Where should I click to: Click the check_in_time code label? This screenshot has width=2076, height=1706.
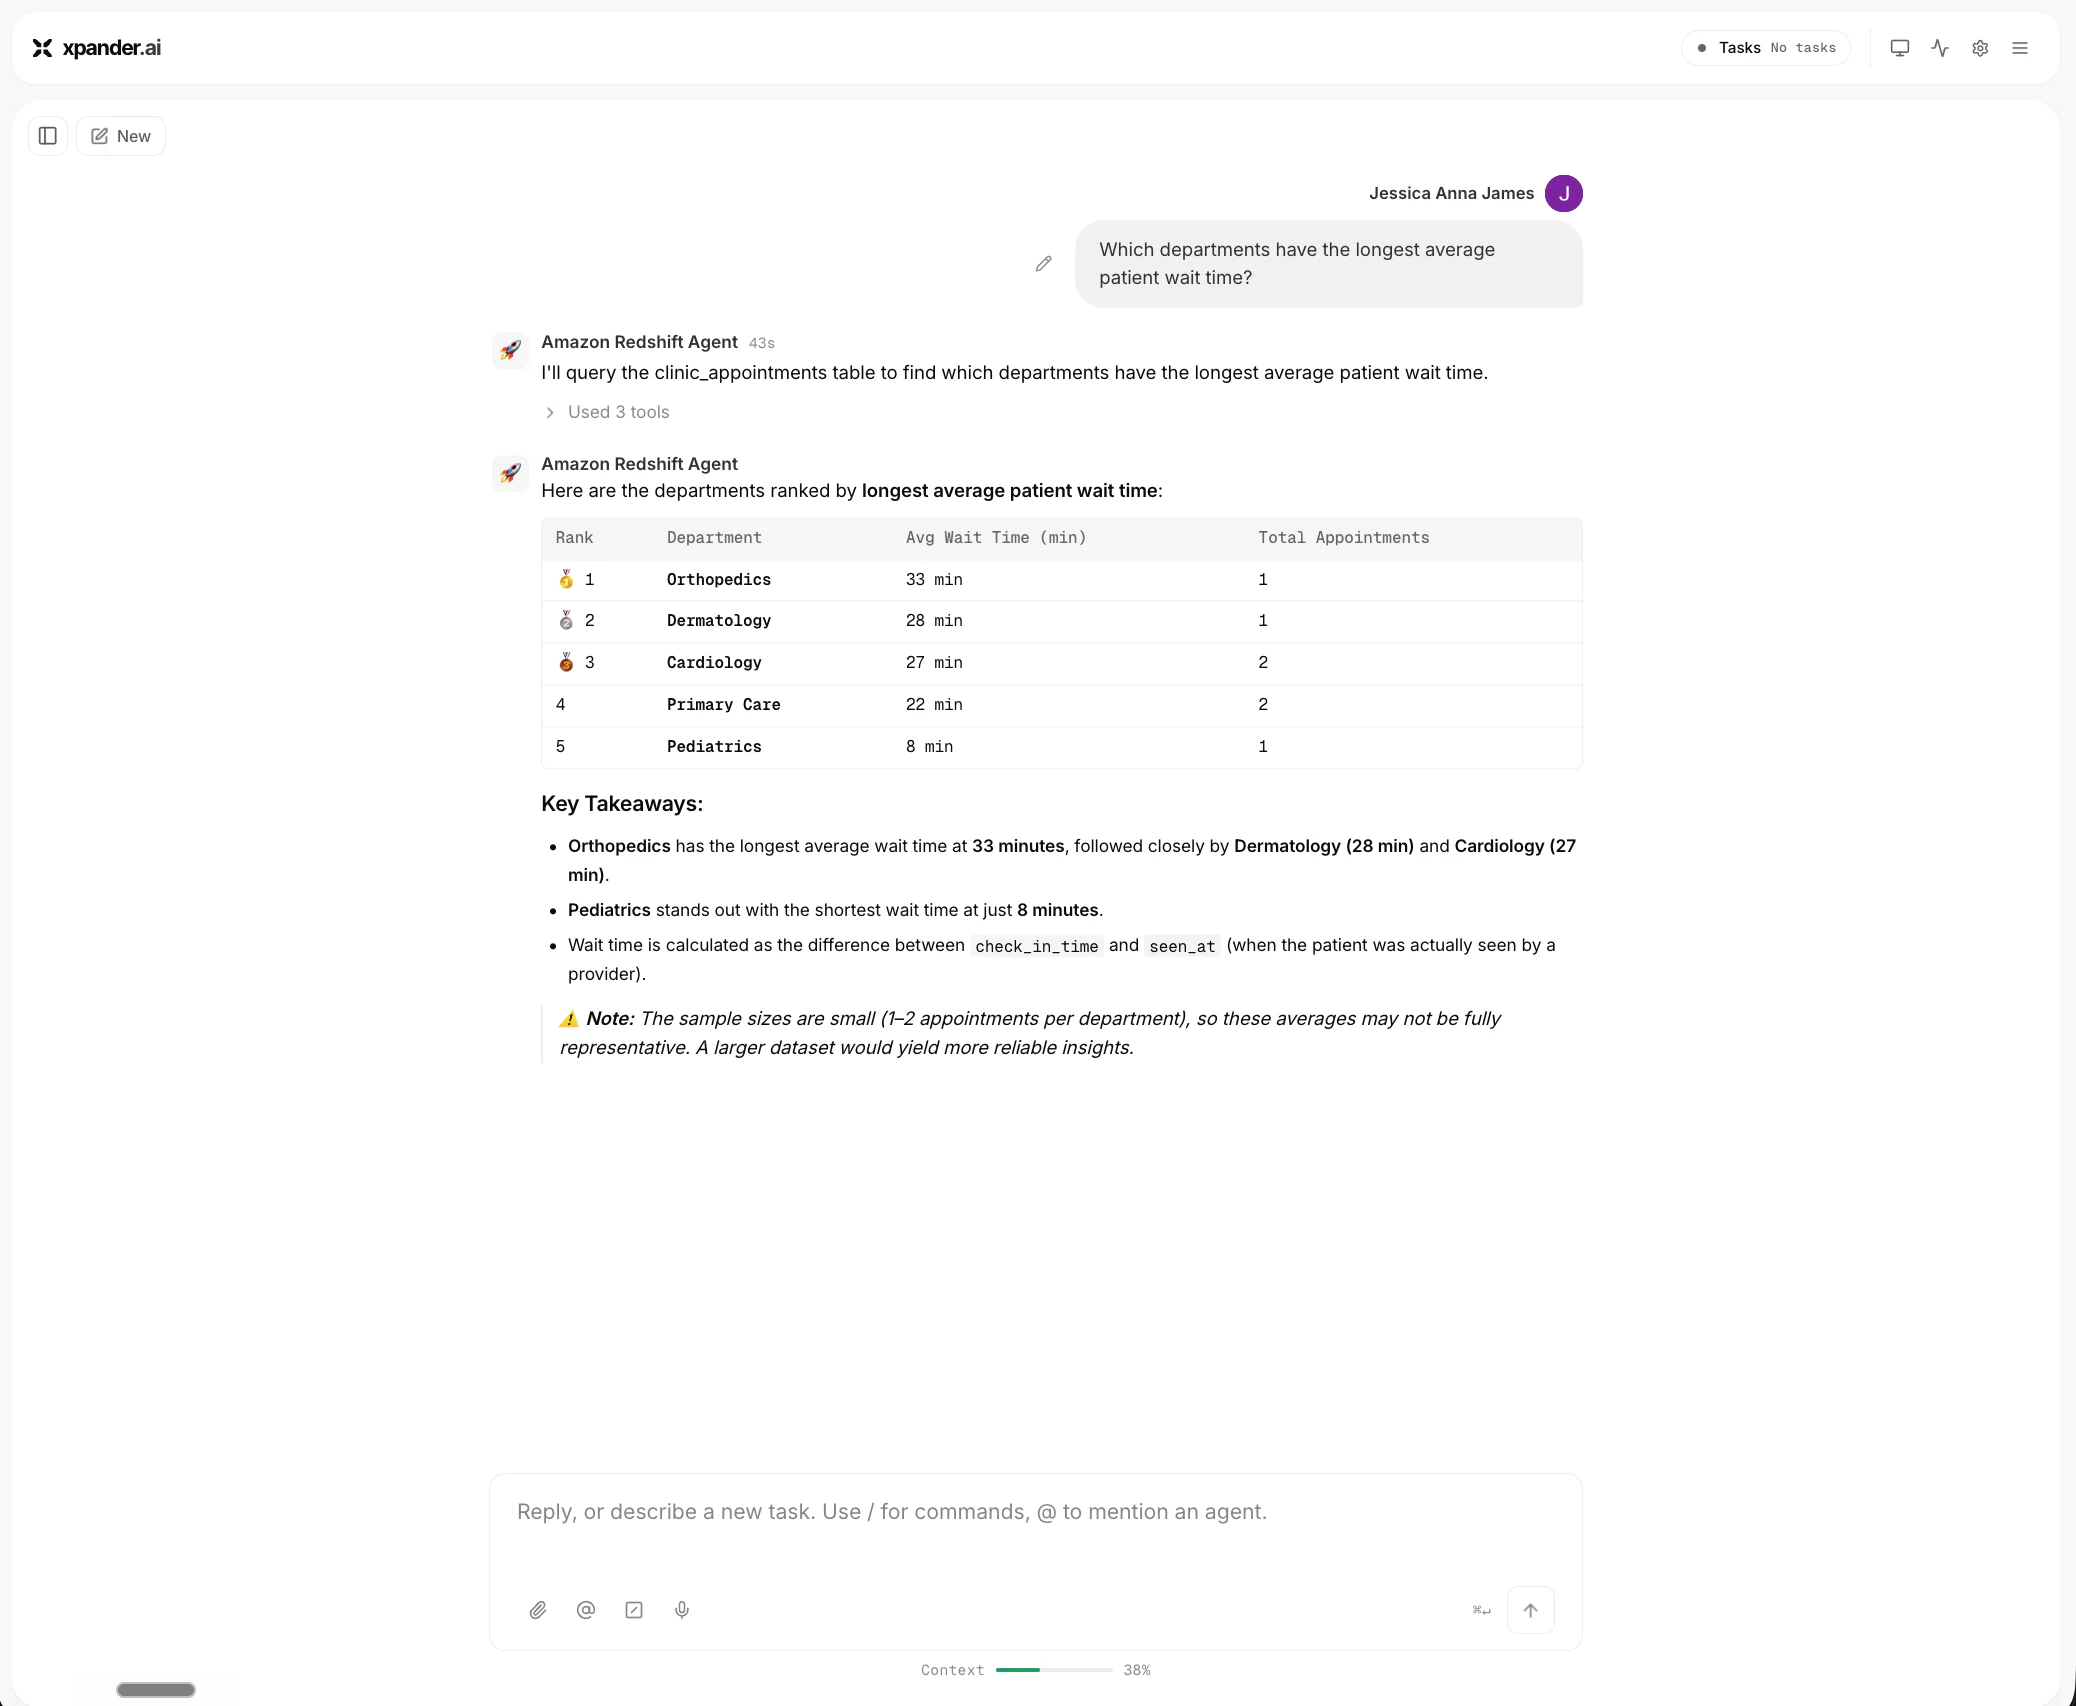click(1036, 946)
